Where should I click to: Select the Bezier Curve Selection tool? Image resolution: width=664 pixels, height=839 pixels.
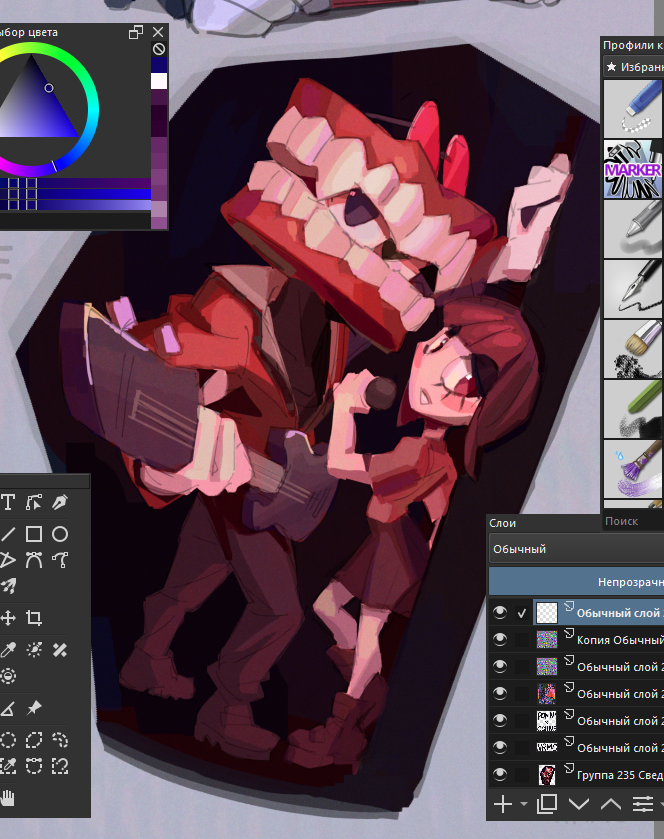pos(34,766)
